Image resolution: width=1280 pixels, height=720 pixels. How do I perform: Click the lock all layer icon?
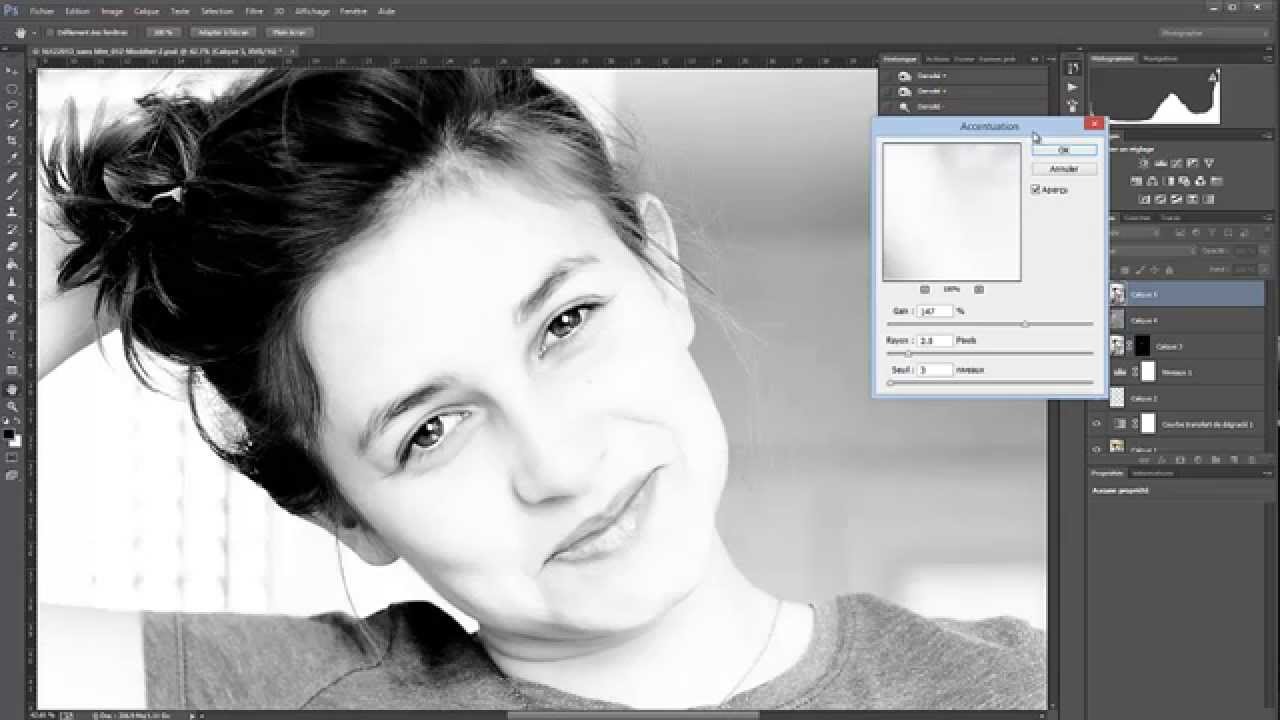click(x=1169, y=270)
